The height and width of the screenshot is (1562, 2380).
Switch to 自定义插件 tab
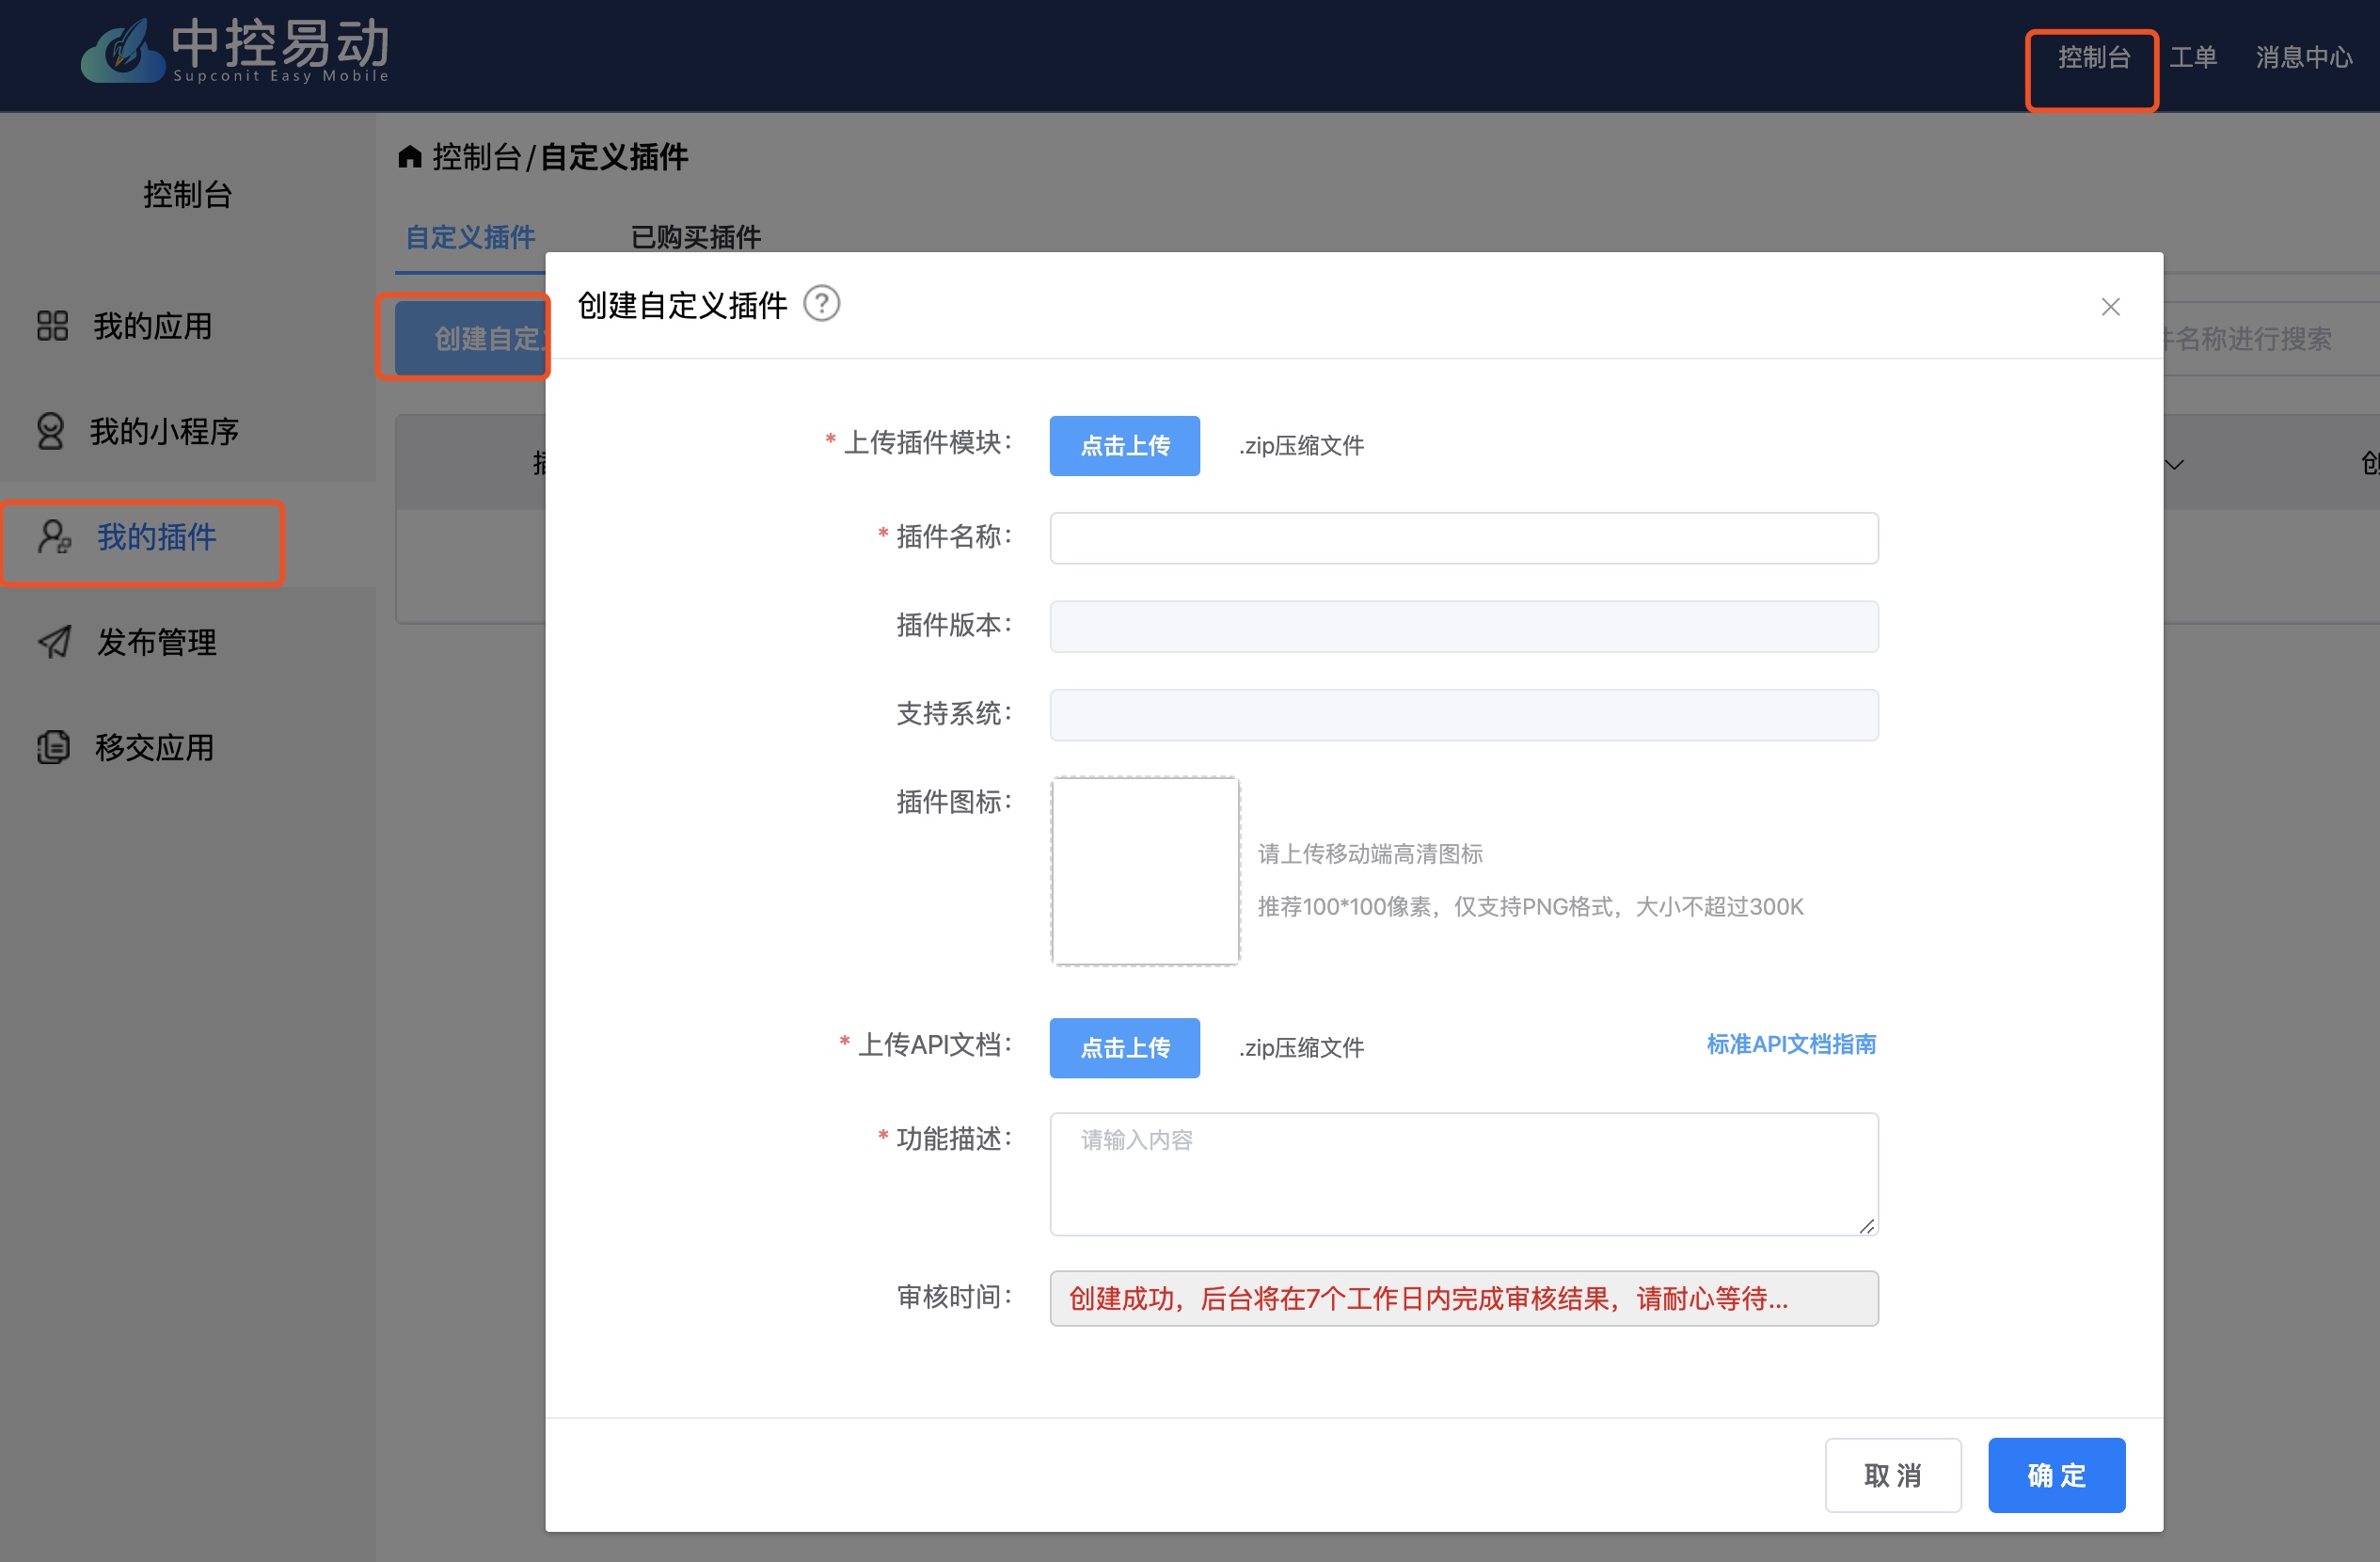[x=470, y=237]
